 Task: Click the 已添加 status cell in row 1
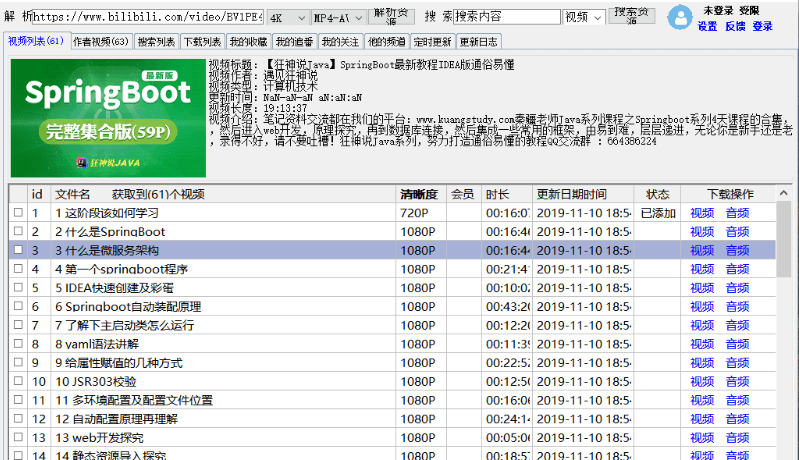(x=657, y=213)
